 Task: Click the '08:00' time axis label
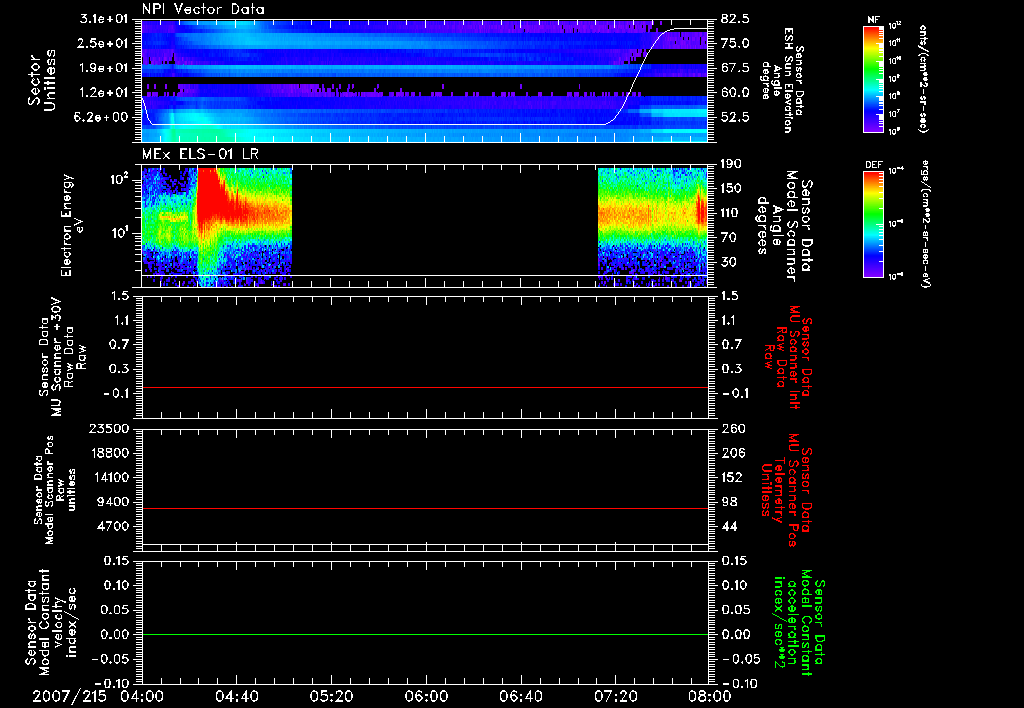click(x=710, y=696)
